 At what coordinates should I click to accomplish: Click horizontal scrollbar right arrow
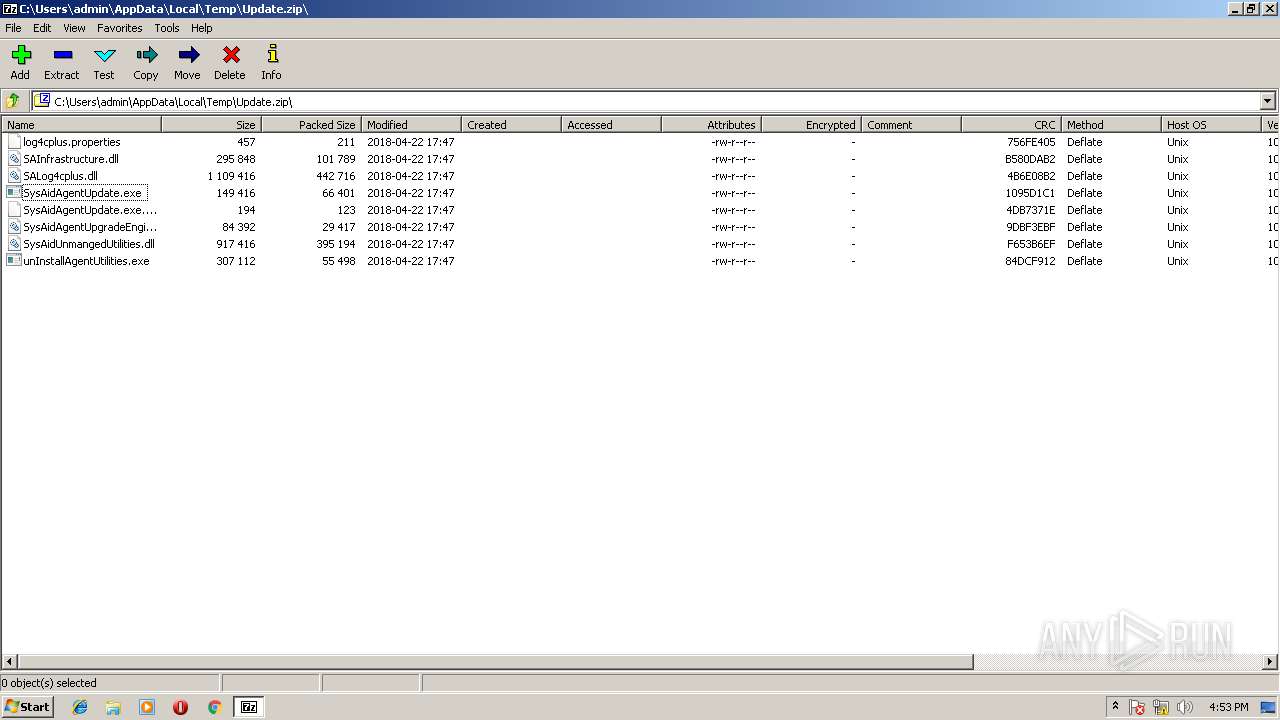[x=1271, y=662]
